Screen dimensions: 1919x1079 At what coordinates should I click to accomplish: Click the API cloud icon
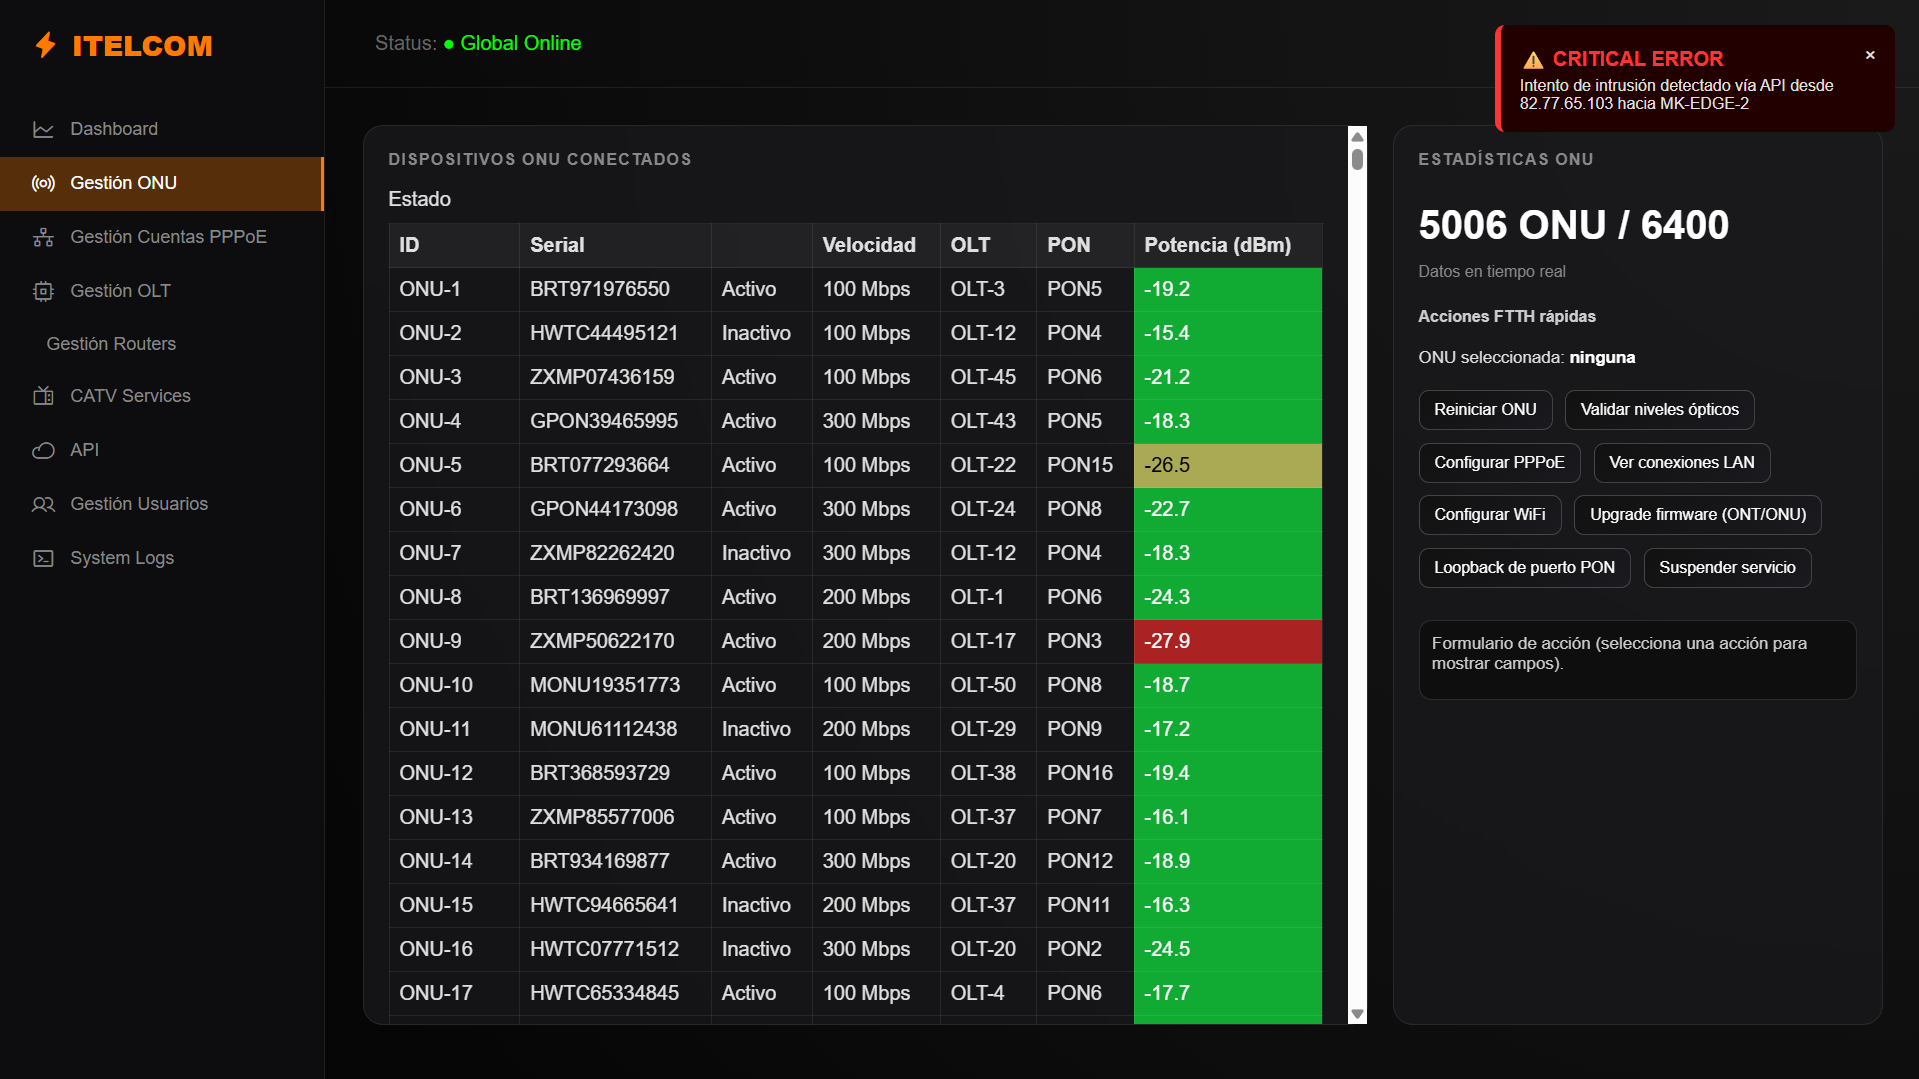pos(43,450)
